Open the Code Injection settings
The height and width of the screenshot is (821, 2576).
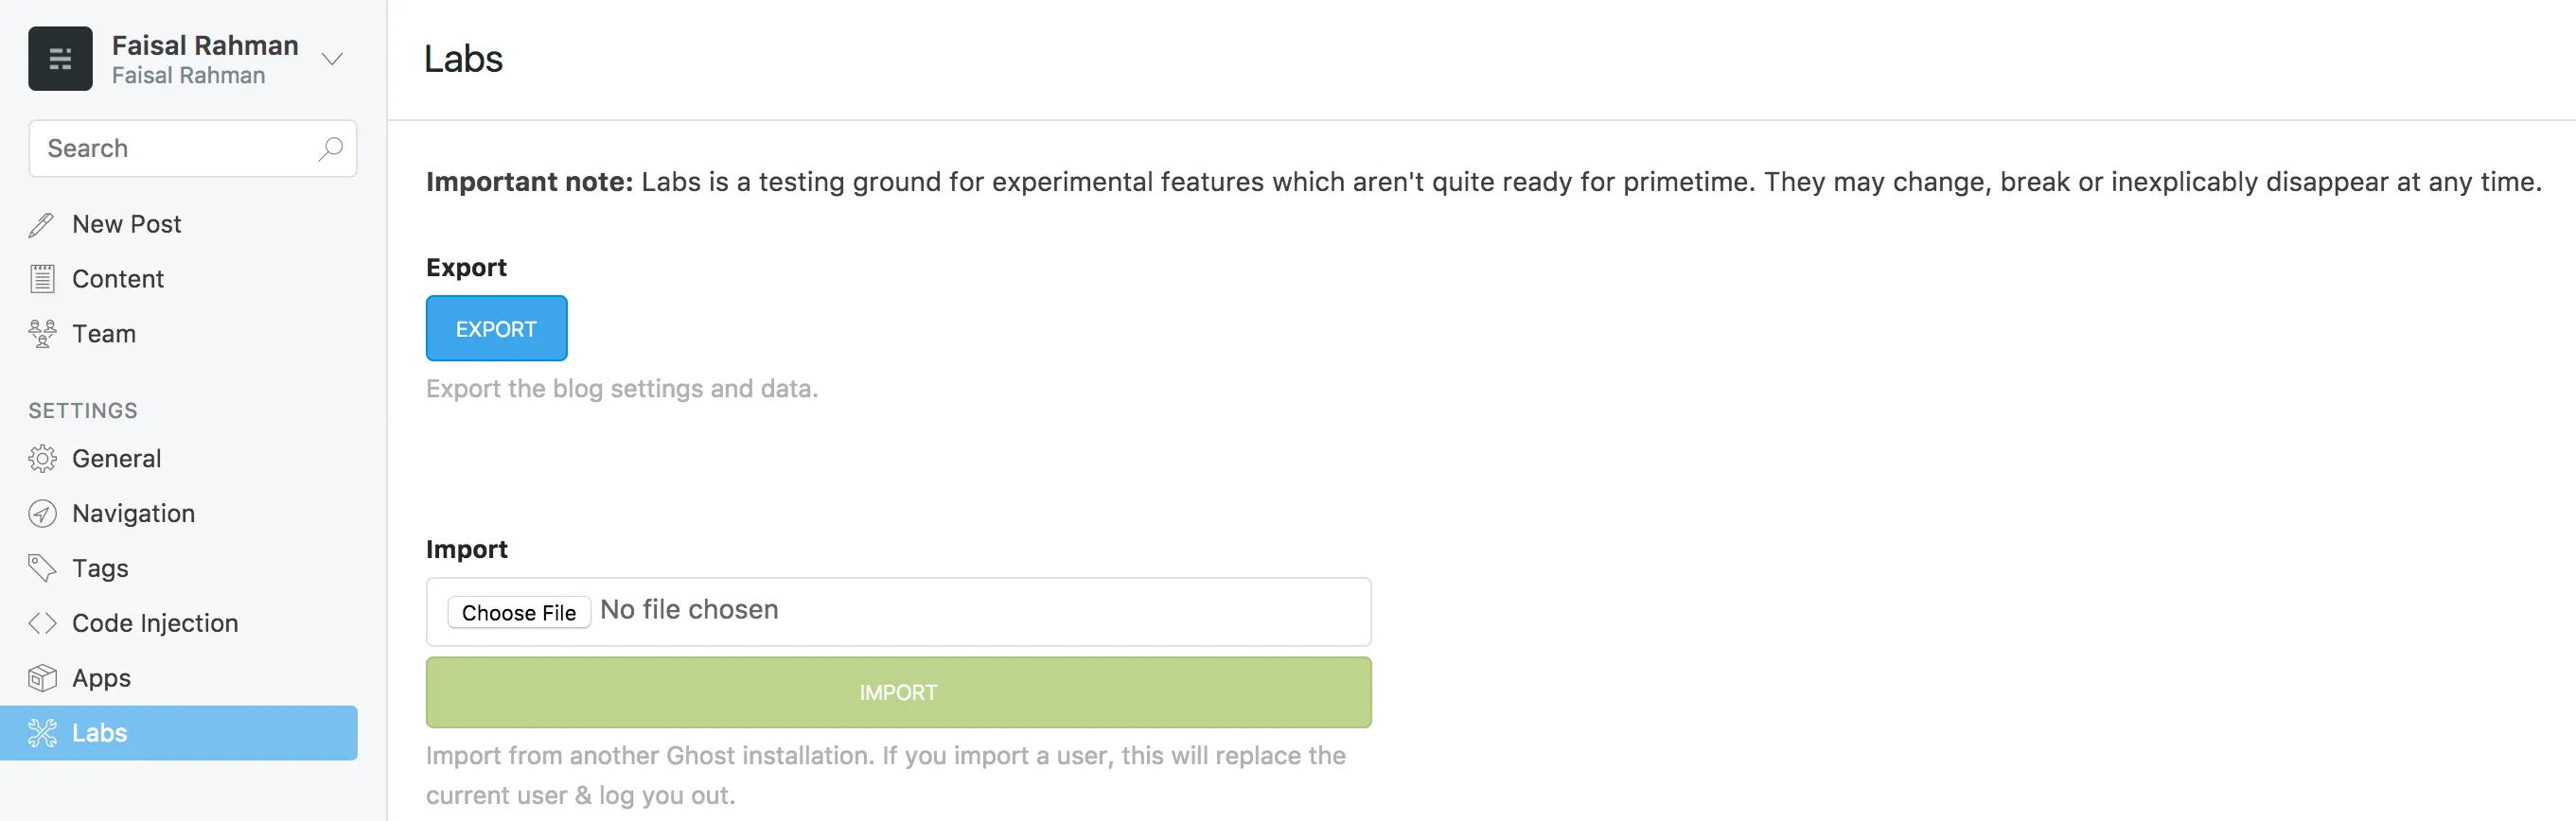pos(155,623)
